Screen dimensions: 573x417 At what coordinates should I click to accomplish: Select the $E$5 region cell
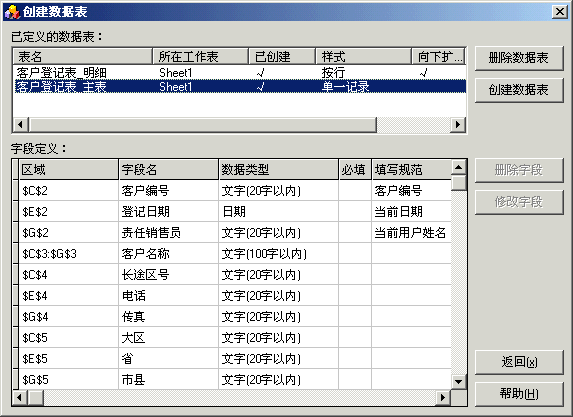pos(69,359)
